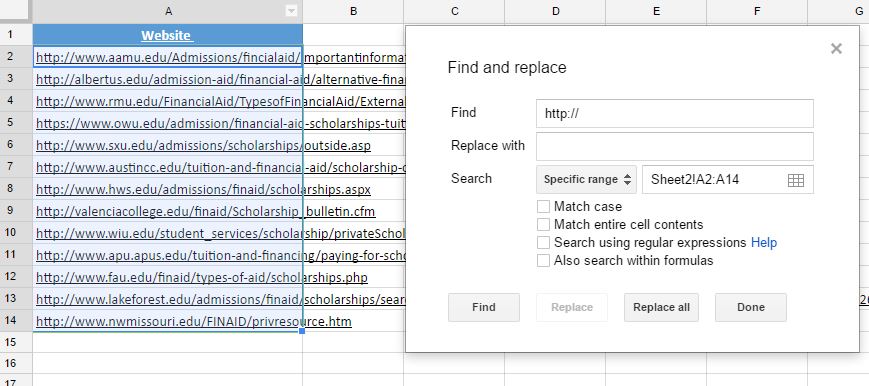Select the sxu.edu URL cell
The image size is (869, 386).
(x=167, y=145)
